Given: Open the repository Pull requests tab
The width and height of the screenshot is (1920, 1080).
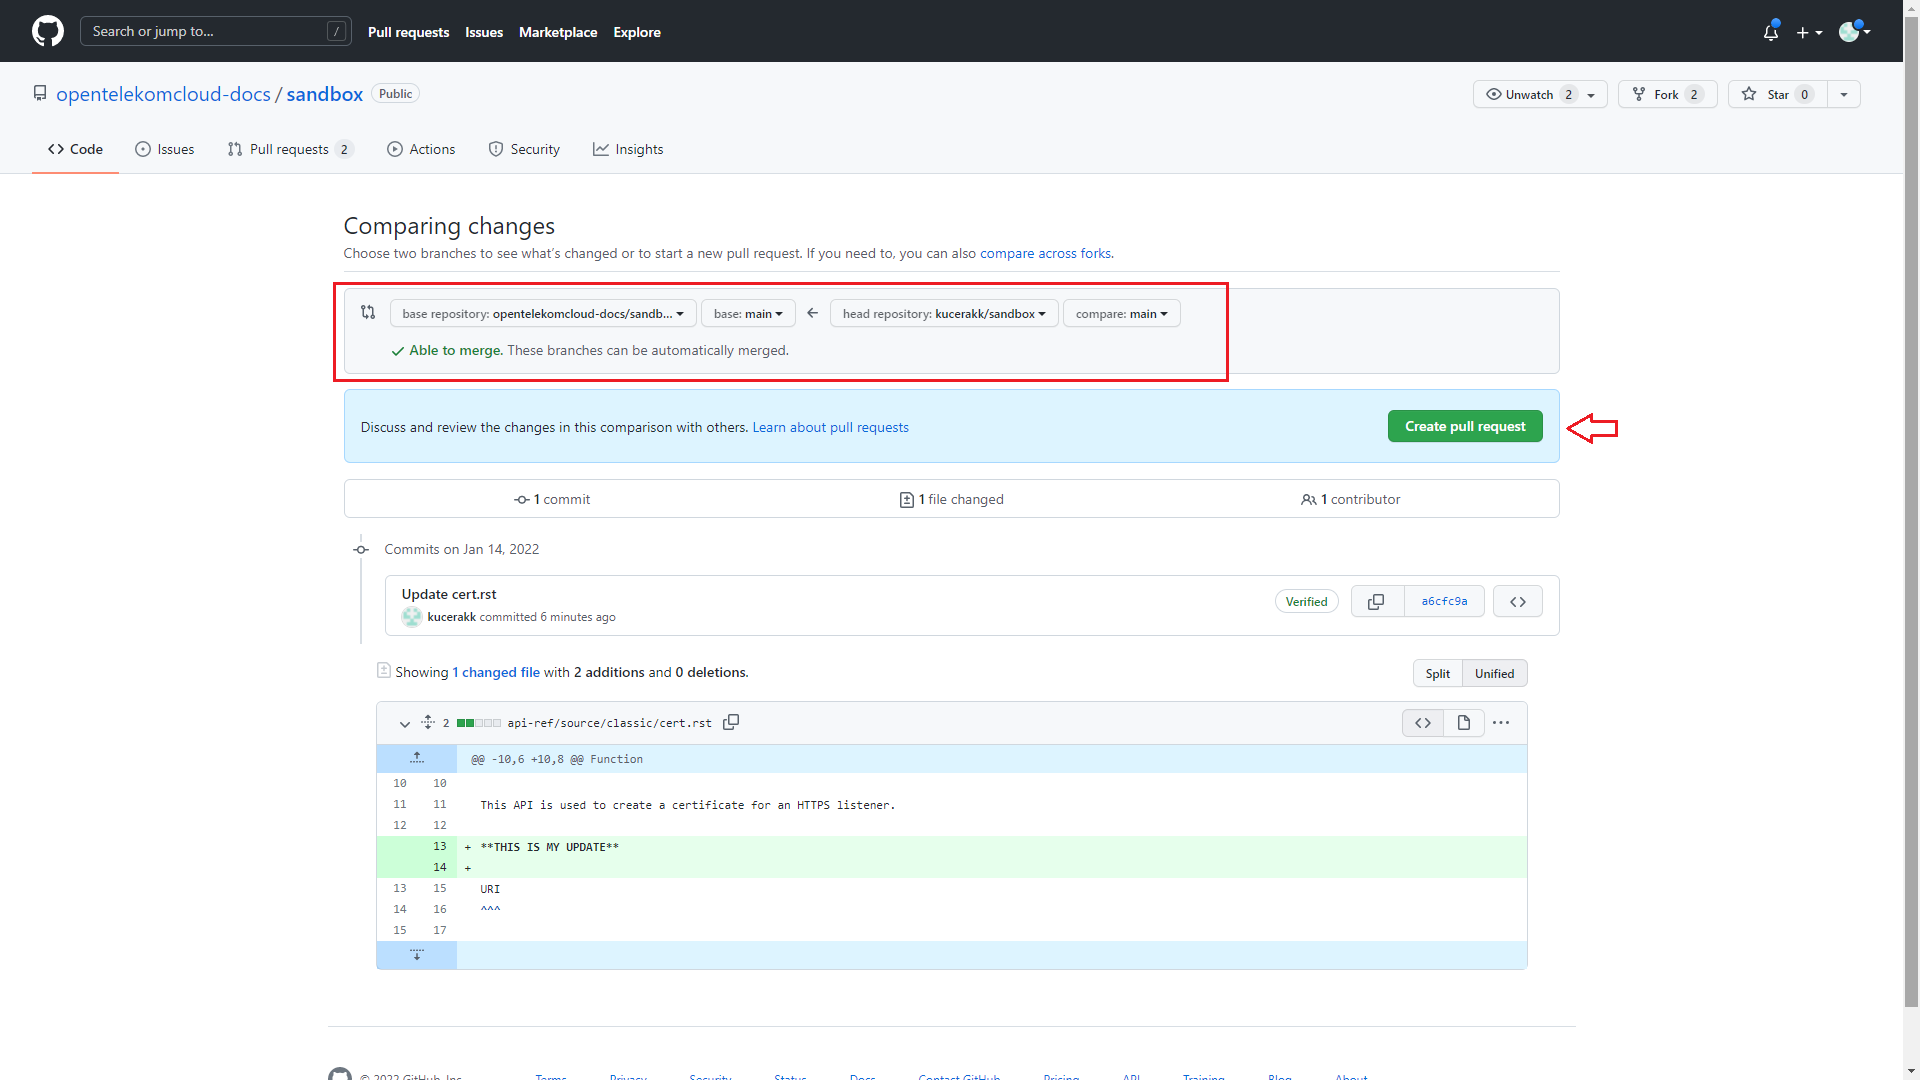Looking at the screenshot, I should 290,149.
